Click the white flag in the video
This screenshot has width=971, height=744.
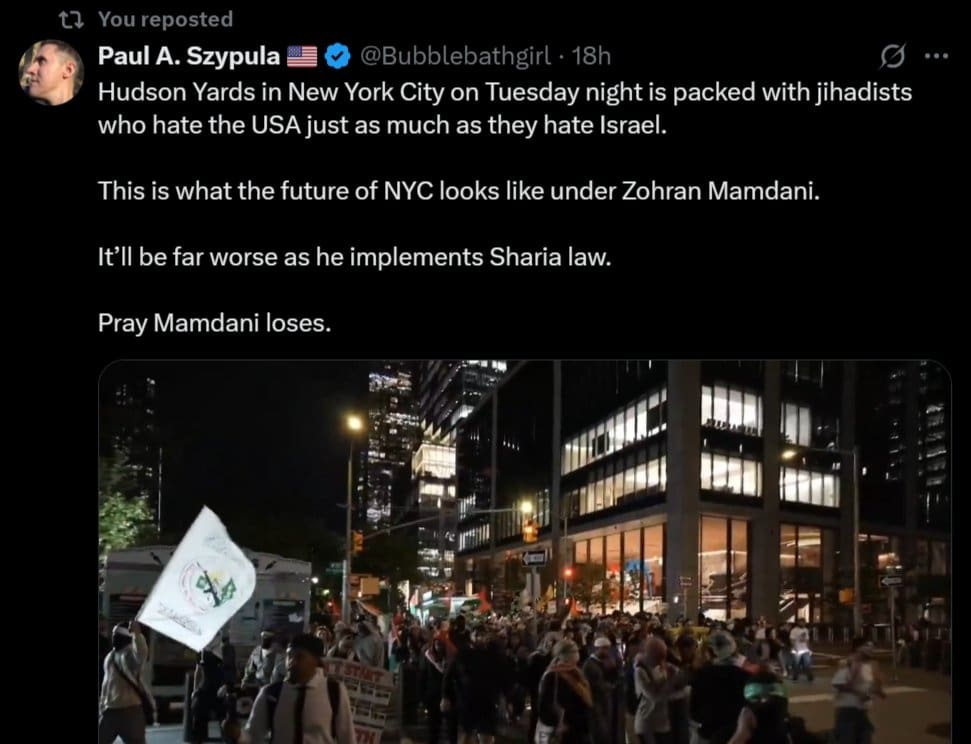(x=196, y=579)
